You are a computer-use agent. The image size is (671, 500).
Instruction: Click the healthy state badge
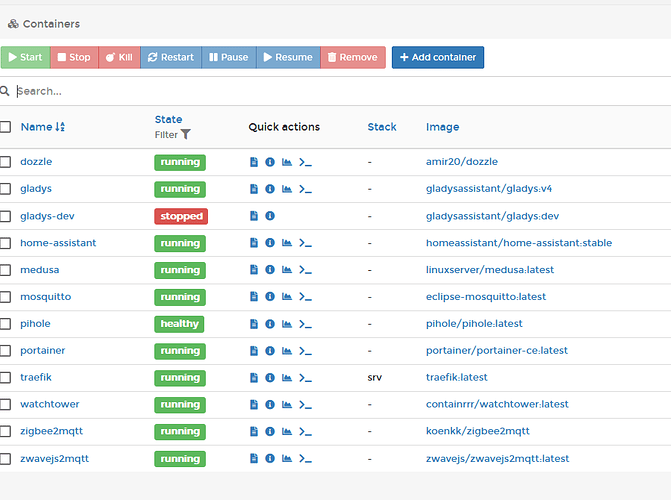(179, 324)
